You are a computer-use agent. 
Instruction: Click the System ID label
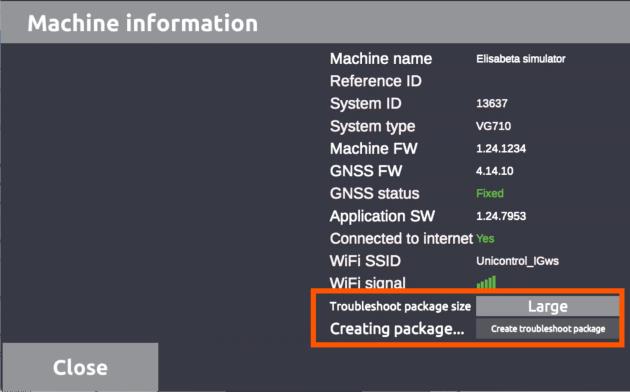pyautogui.click(x=366, y=104)
